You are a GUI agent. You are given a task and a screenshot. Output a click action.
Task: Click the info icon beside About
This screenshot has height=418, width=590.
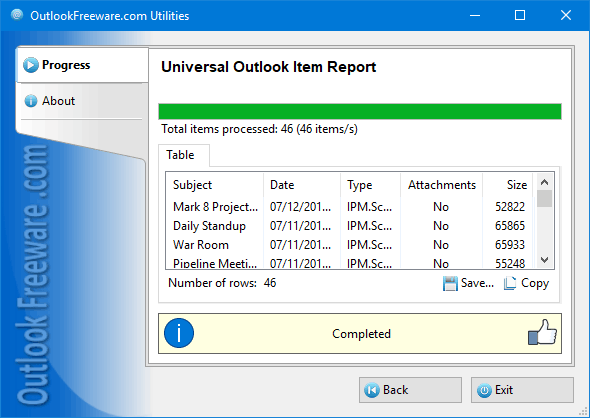pos(31,101)
